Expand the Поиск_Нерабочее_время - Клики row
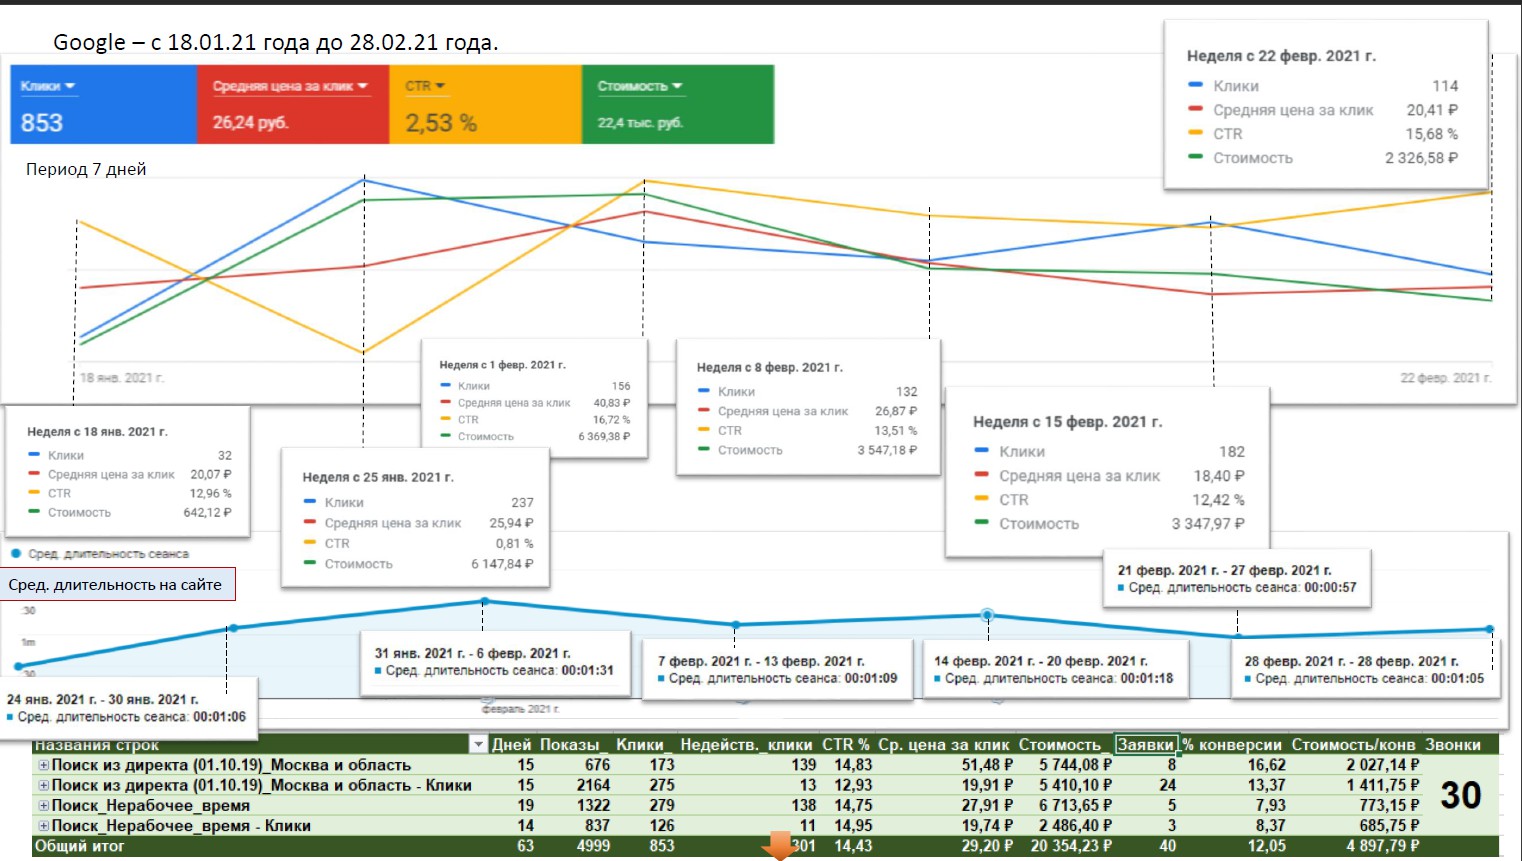1522x861 pixels. tap(43, 826)
